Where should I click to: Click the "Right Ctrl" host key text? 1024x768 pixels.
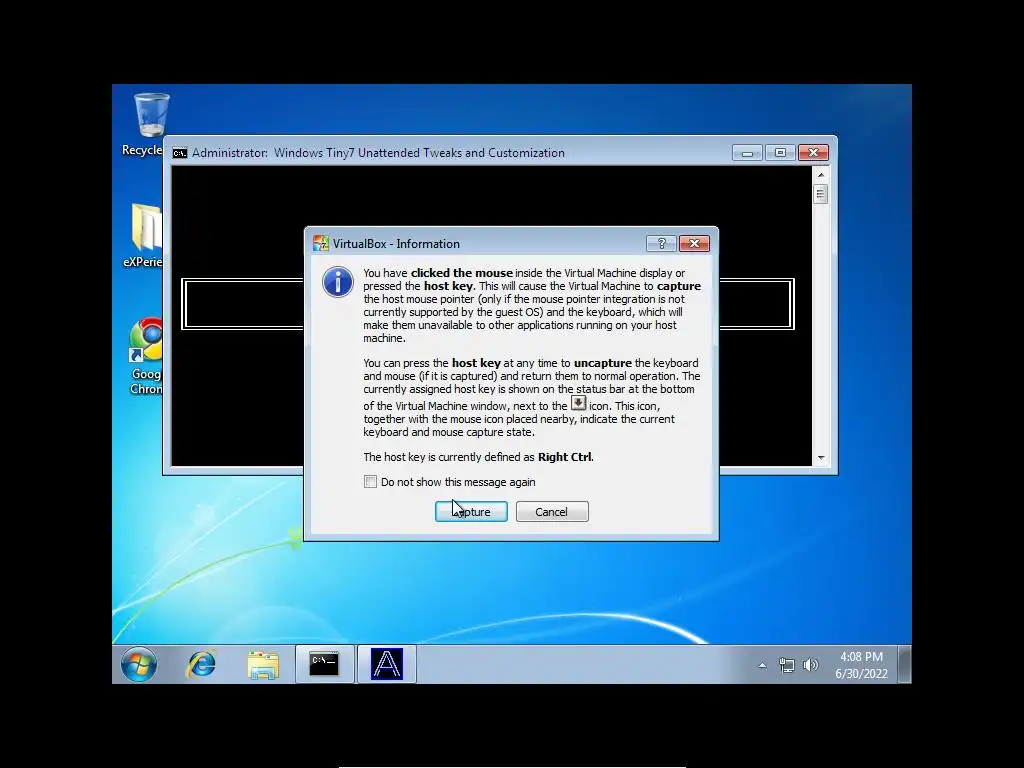pos(565,457)
